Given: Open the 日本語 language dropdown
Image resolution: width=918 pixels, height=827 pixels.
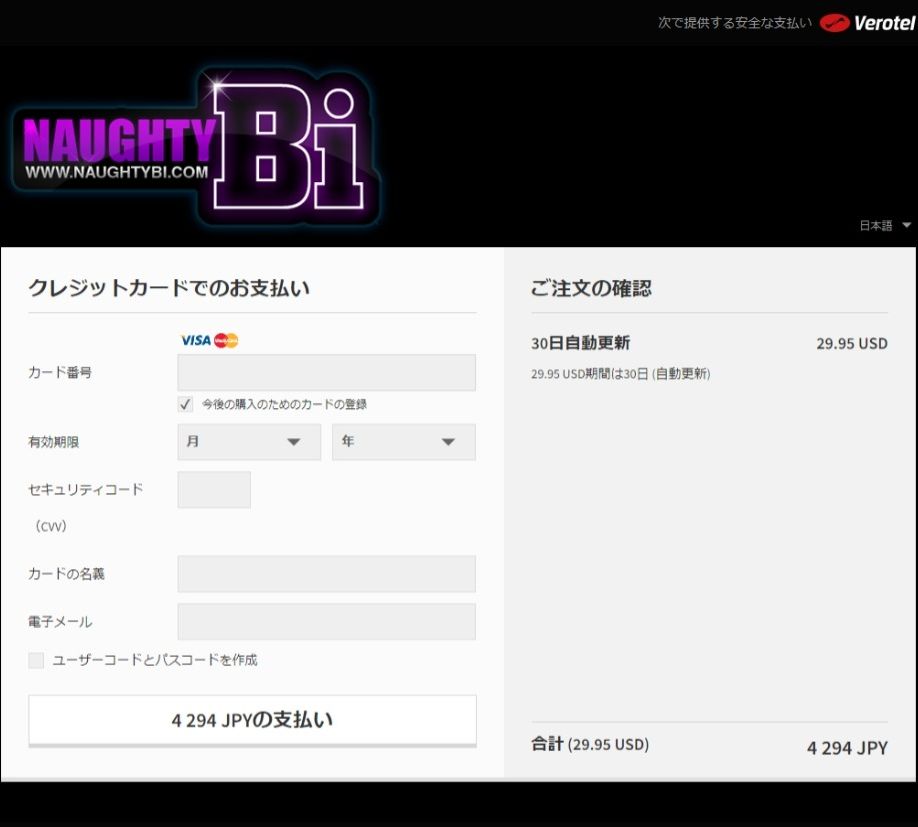Looking at the screenshot, I should coord(885,226).
